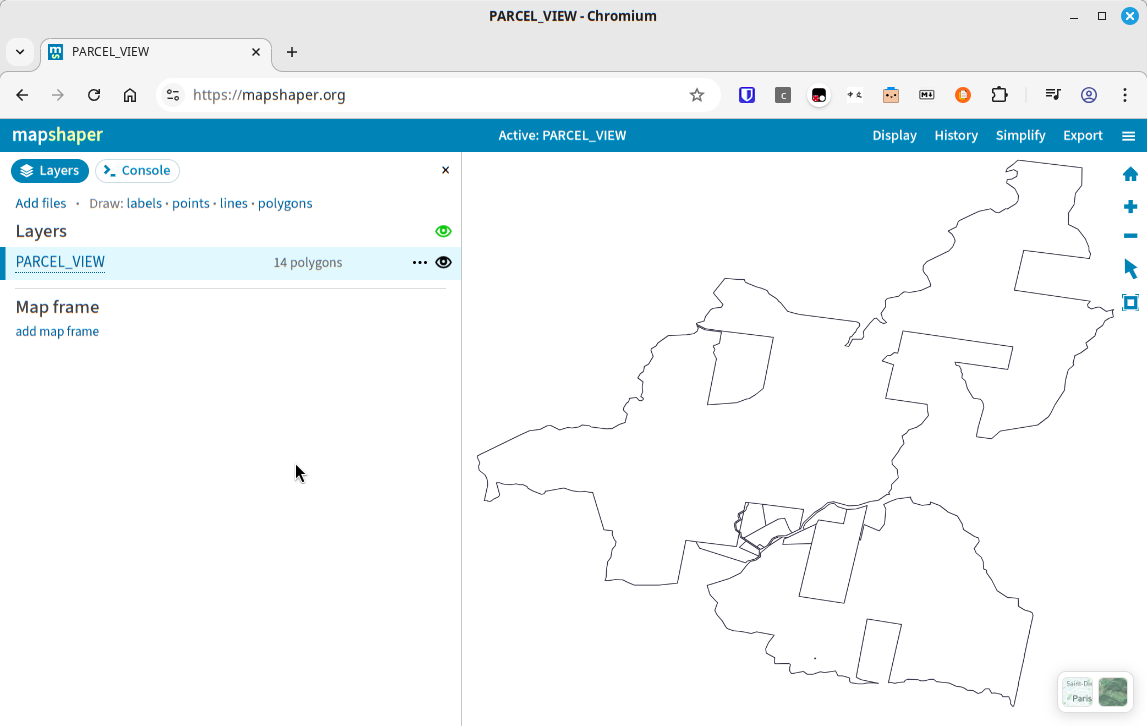Open the hamburger menu in mapshaper header
1147x726 pixels.
[x=1129, y=136]
